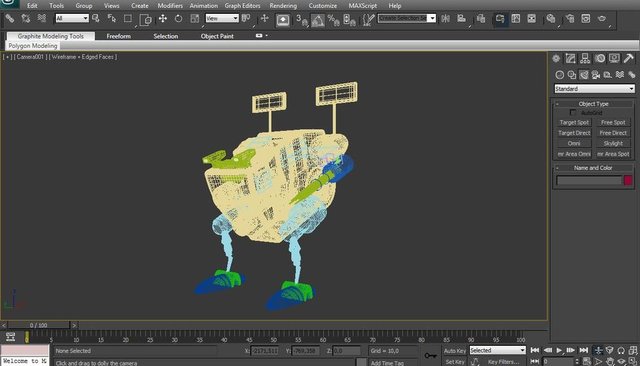Open the Polygon Modeling panel tab
This screenshot has height=366, width=640.
click(x=33, y=46)
